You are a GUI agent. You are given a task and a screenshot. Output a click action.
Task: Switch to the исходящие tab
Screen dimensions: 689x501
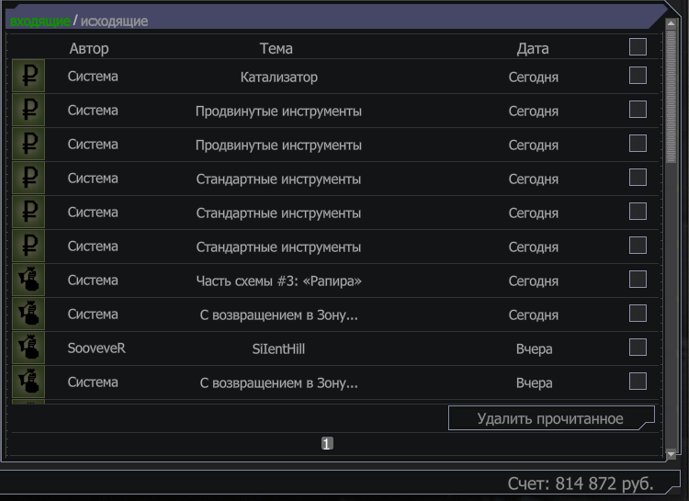click(114, 21)
